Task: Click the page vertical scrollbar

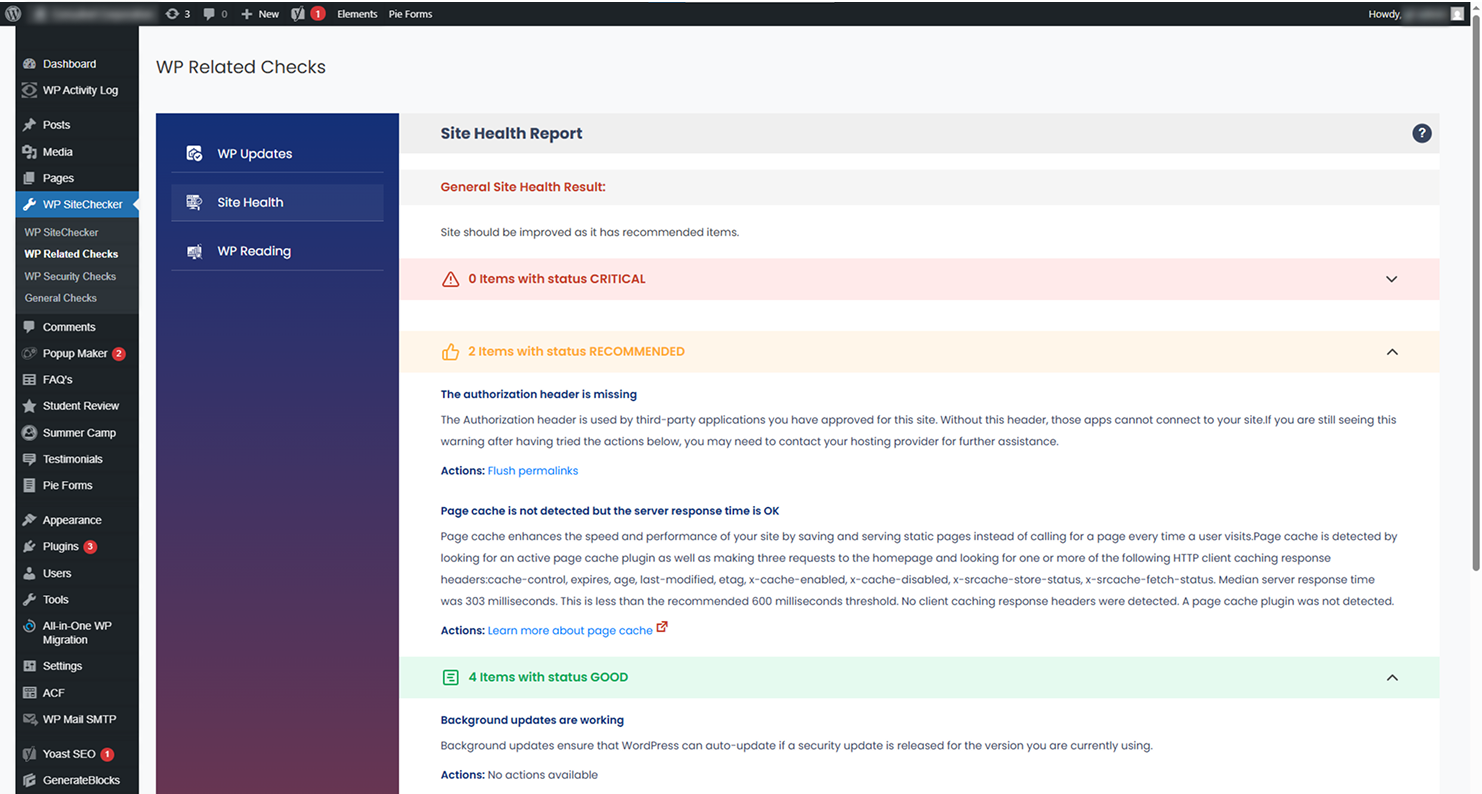Action: coord(1475,300)
